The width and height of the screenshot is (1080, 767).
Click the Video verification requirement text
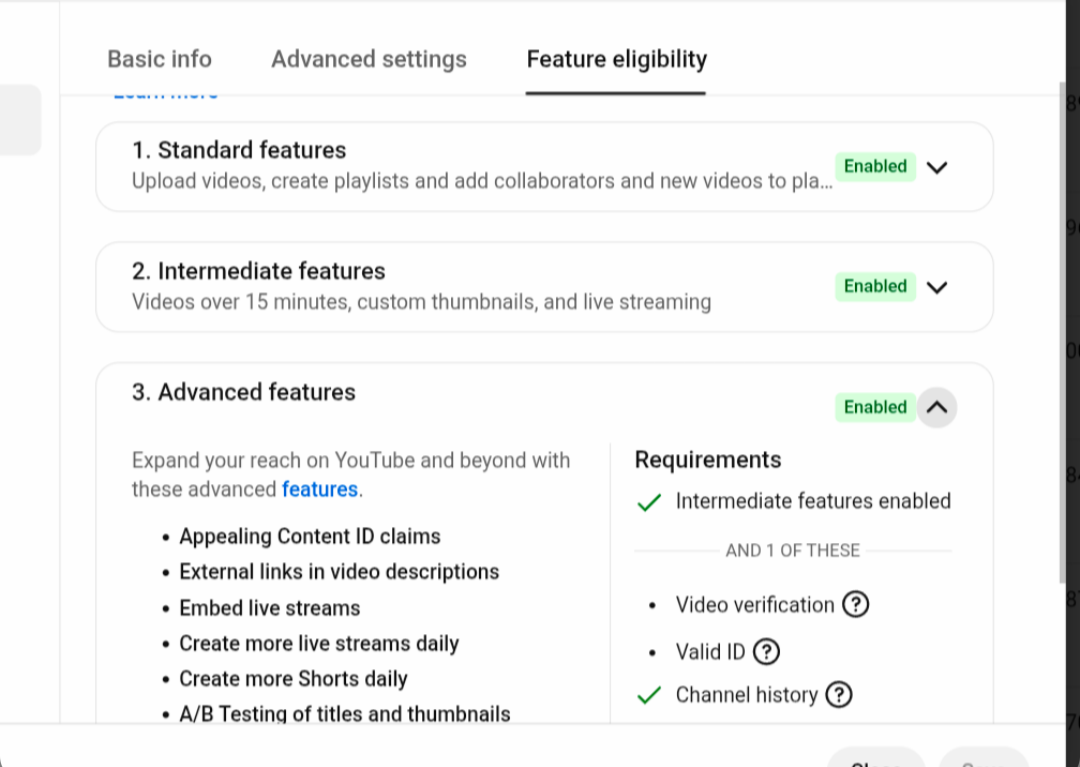754,605
